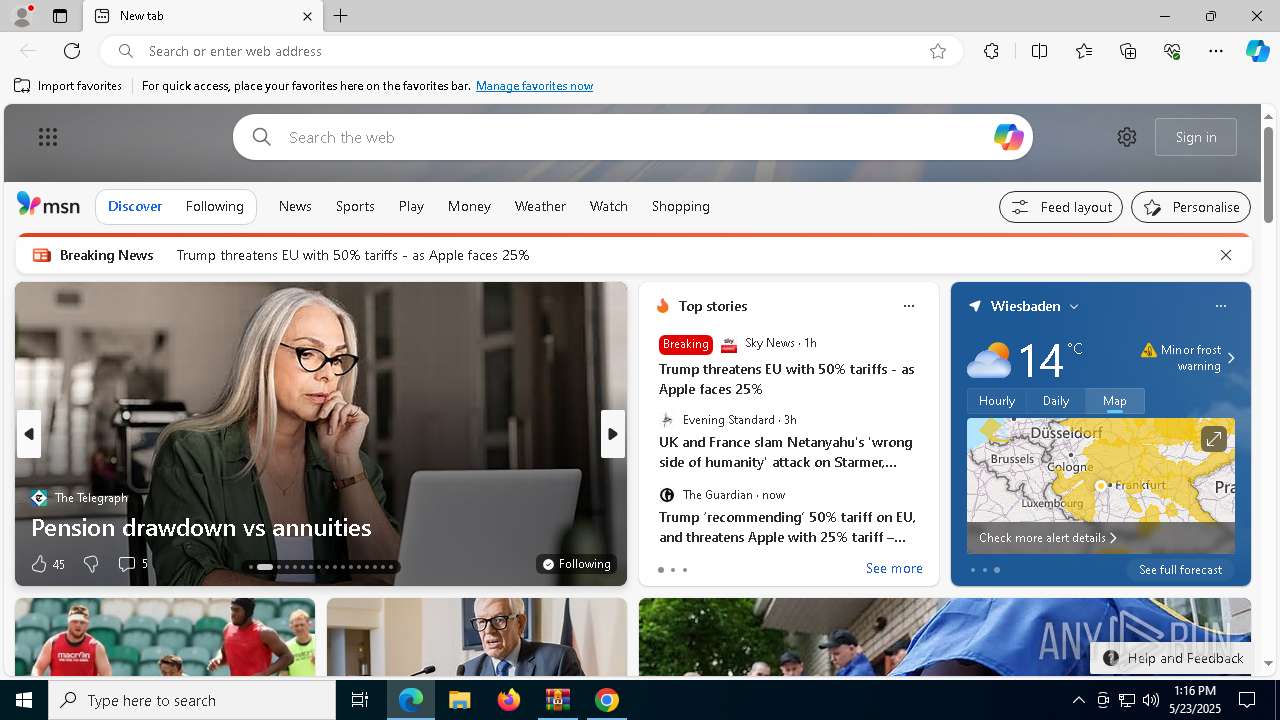Viewport: 1280px width, 720px height.
Task: Open See full forecast link
Action: click(1180, 570)
